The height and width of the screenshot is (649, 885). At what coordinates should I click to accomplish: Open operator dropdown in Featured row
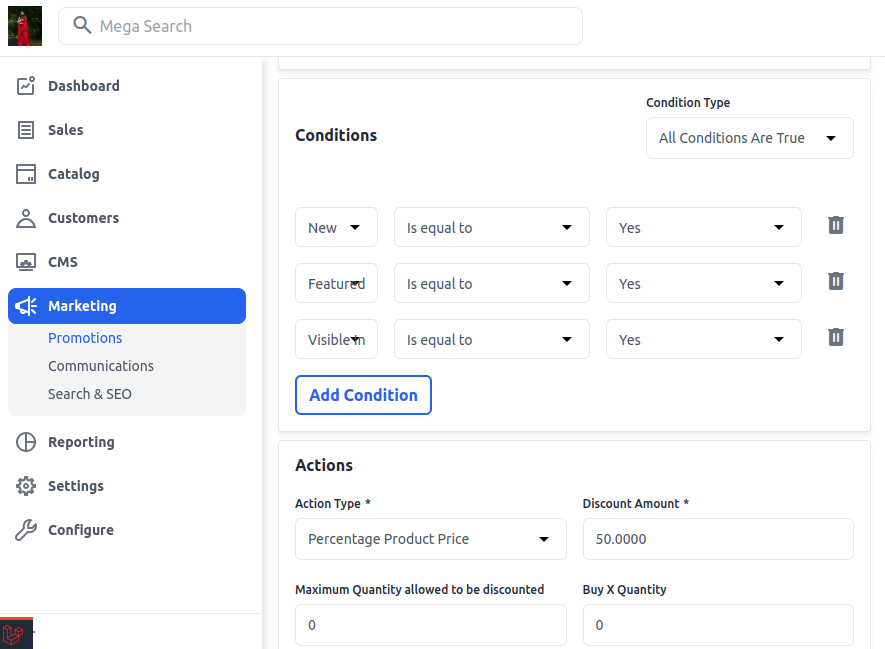pyautogui.click(x=492, y=283)
